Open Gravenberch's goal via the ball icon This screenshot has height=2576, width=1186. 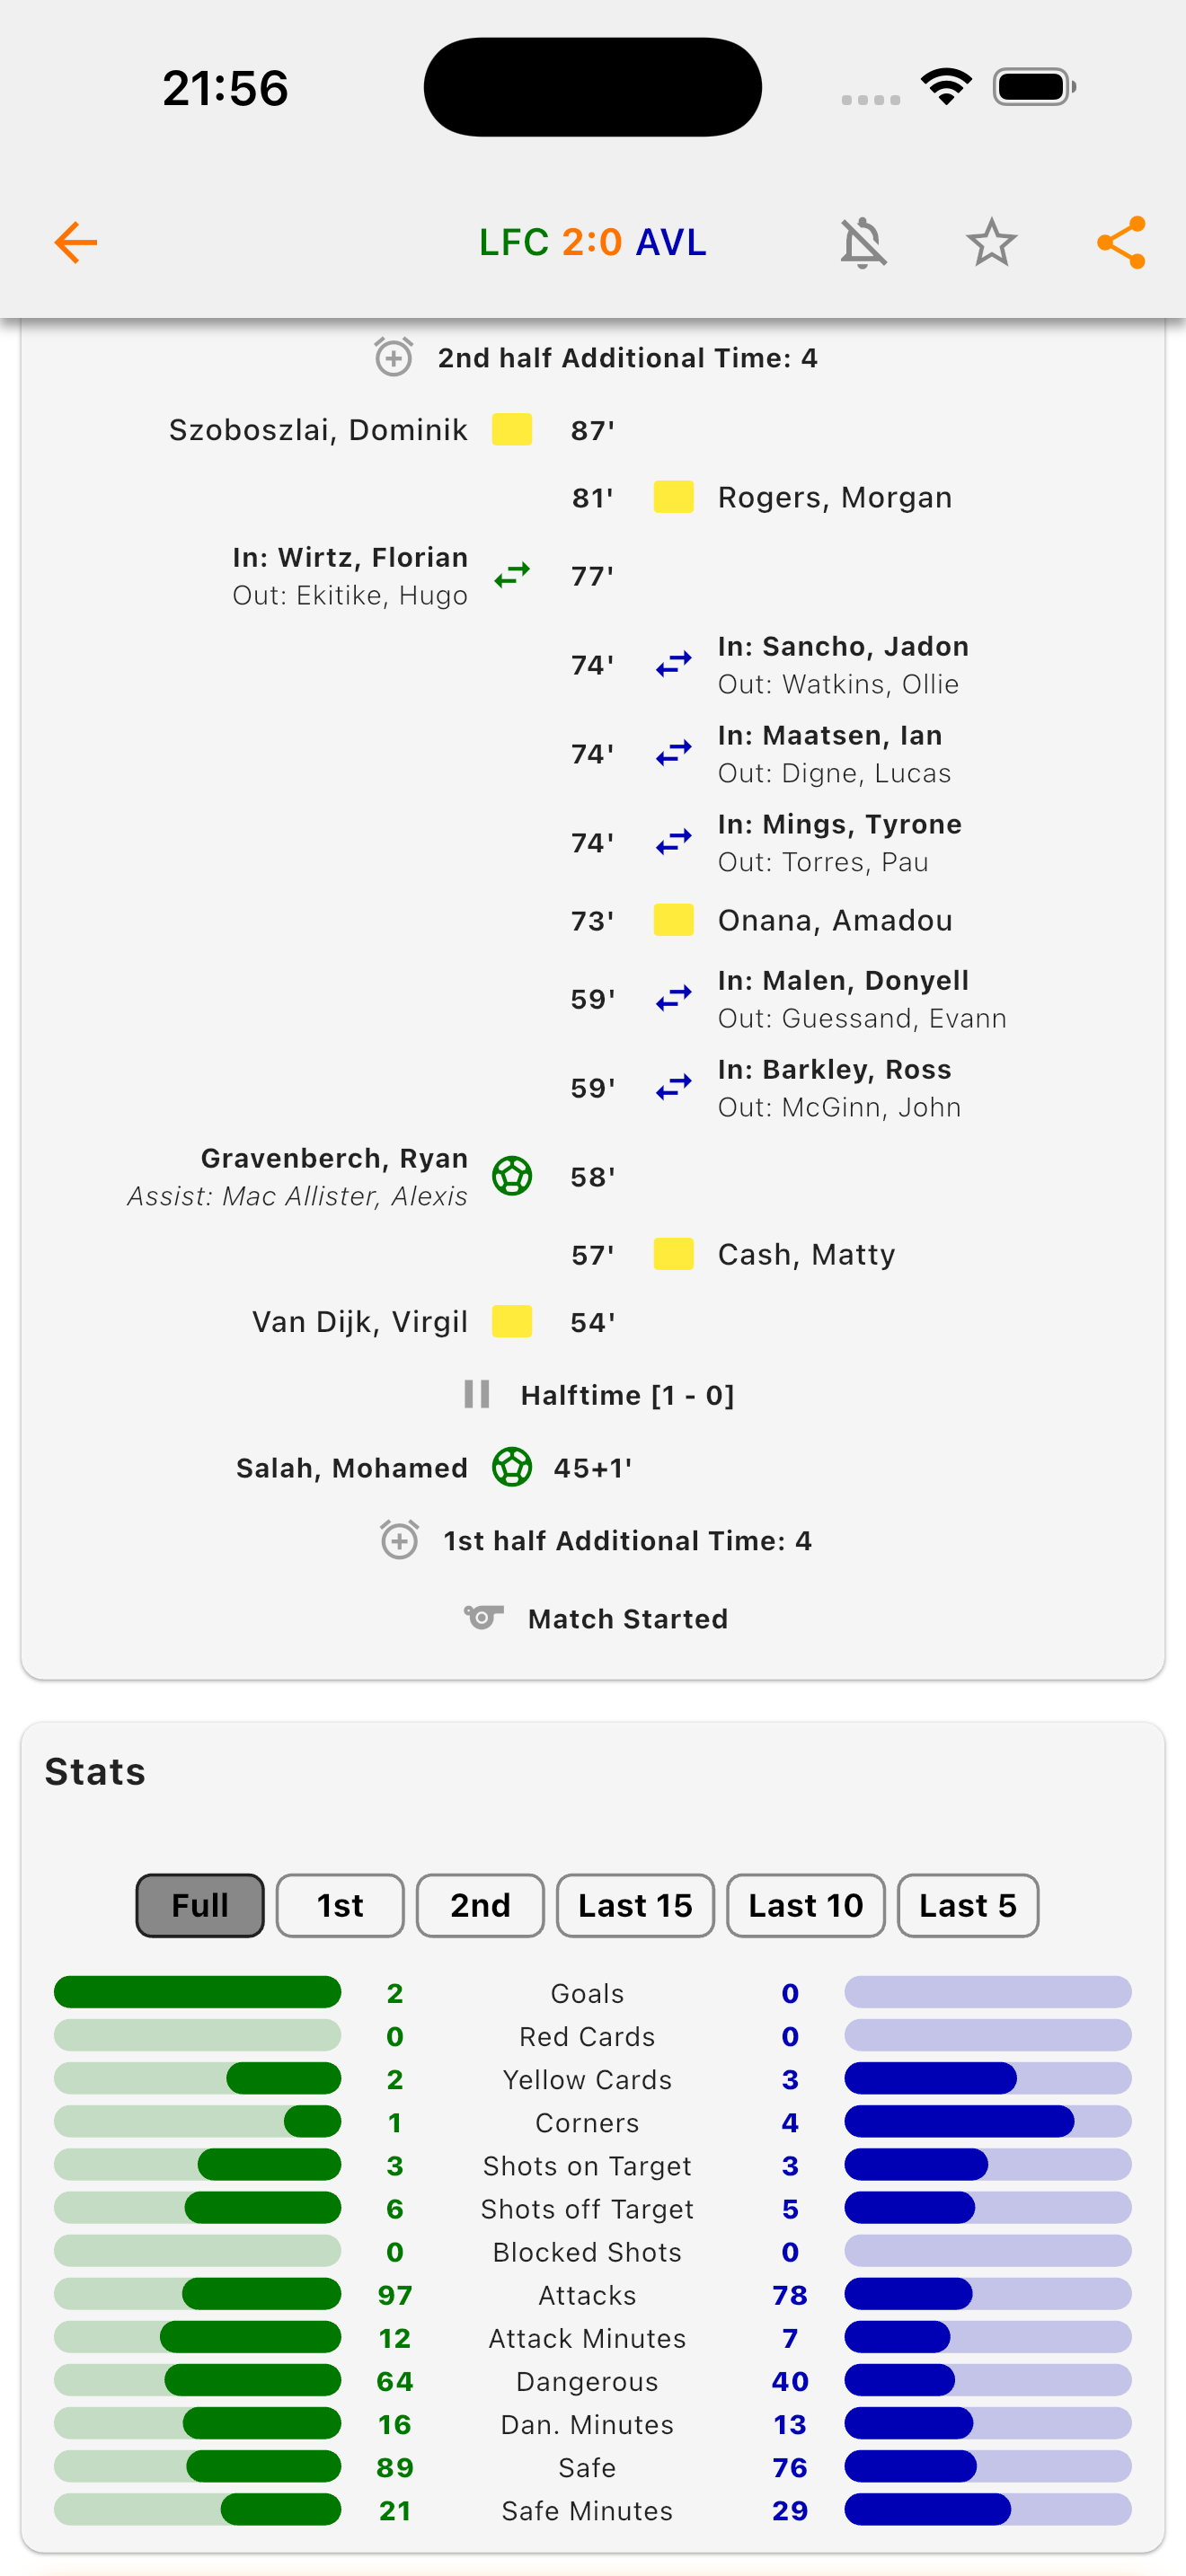click(511, 1176)
